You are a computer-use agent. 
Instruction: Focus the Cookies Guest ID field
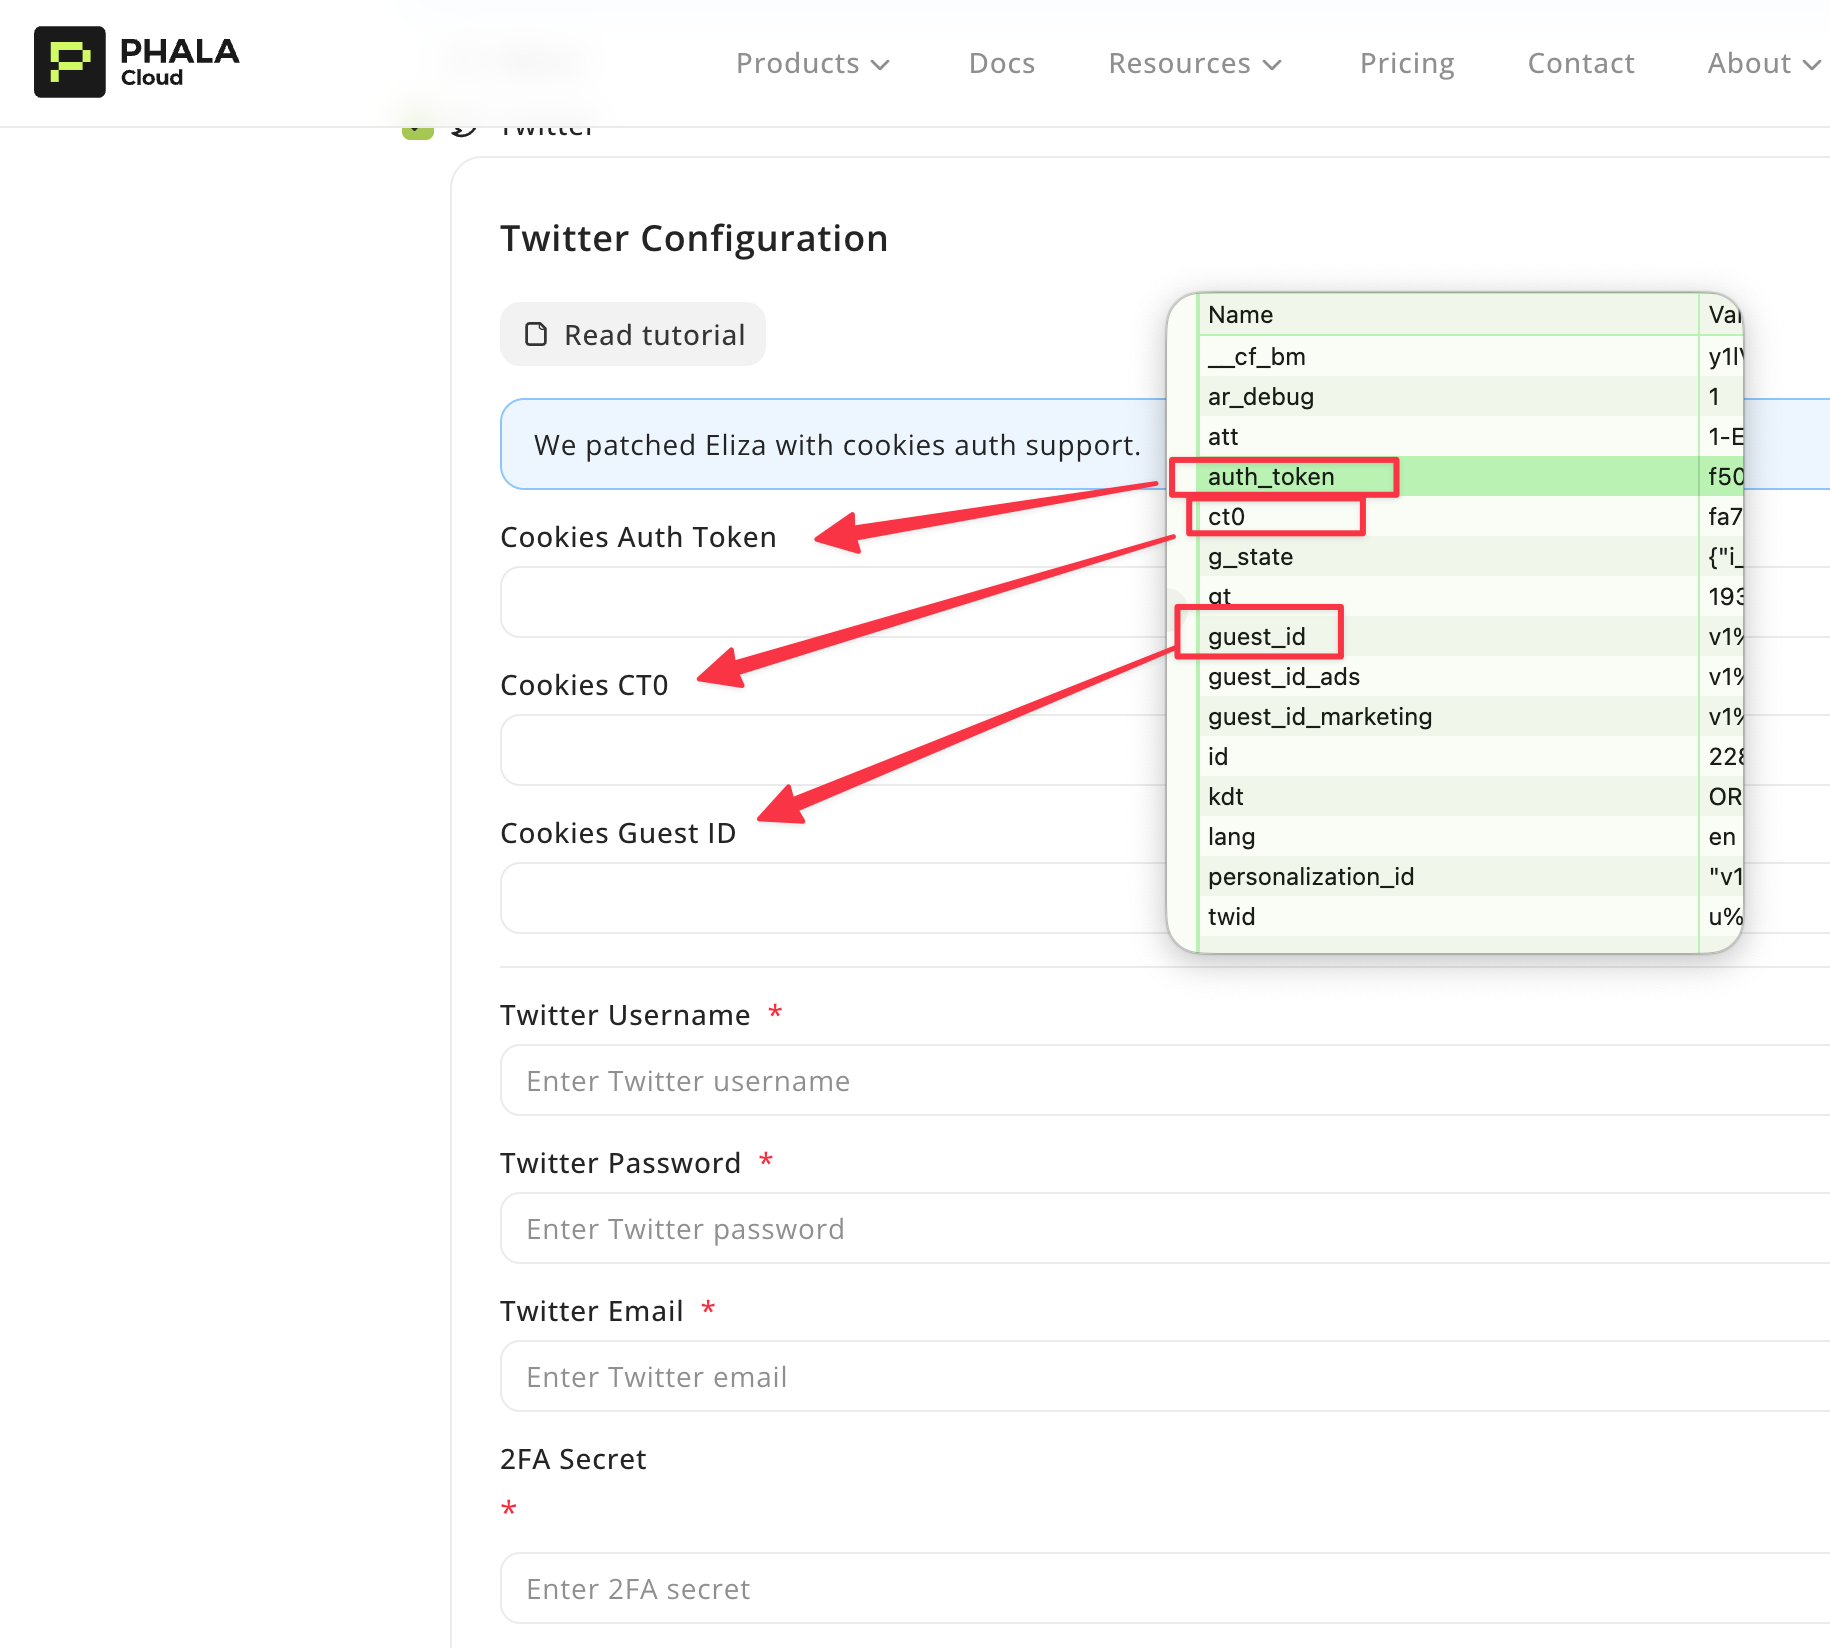tap(833, 898)
